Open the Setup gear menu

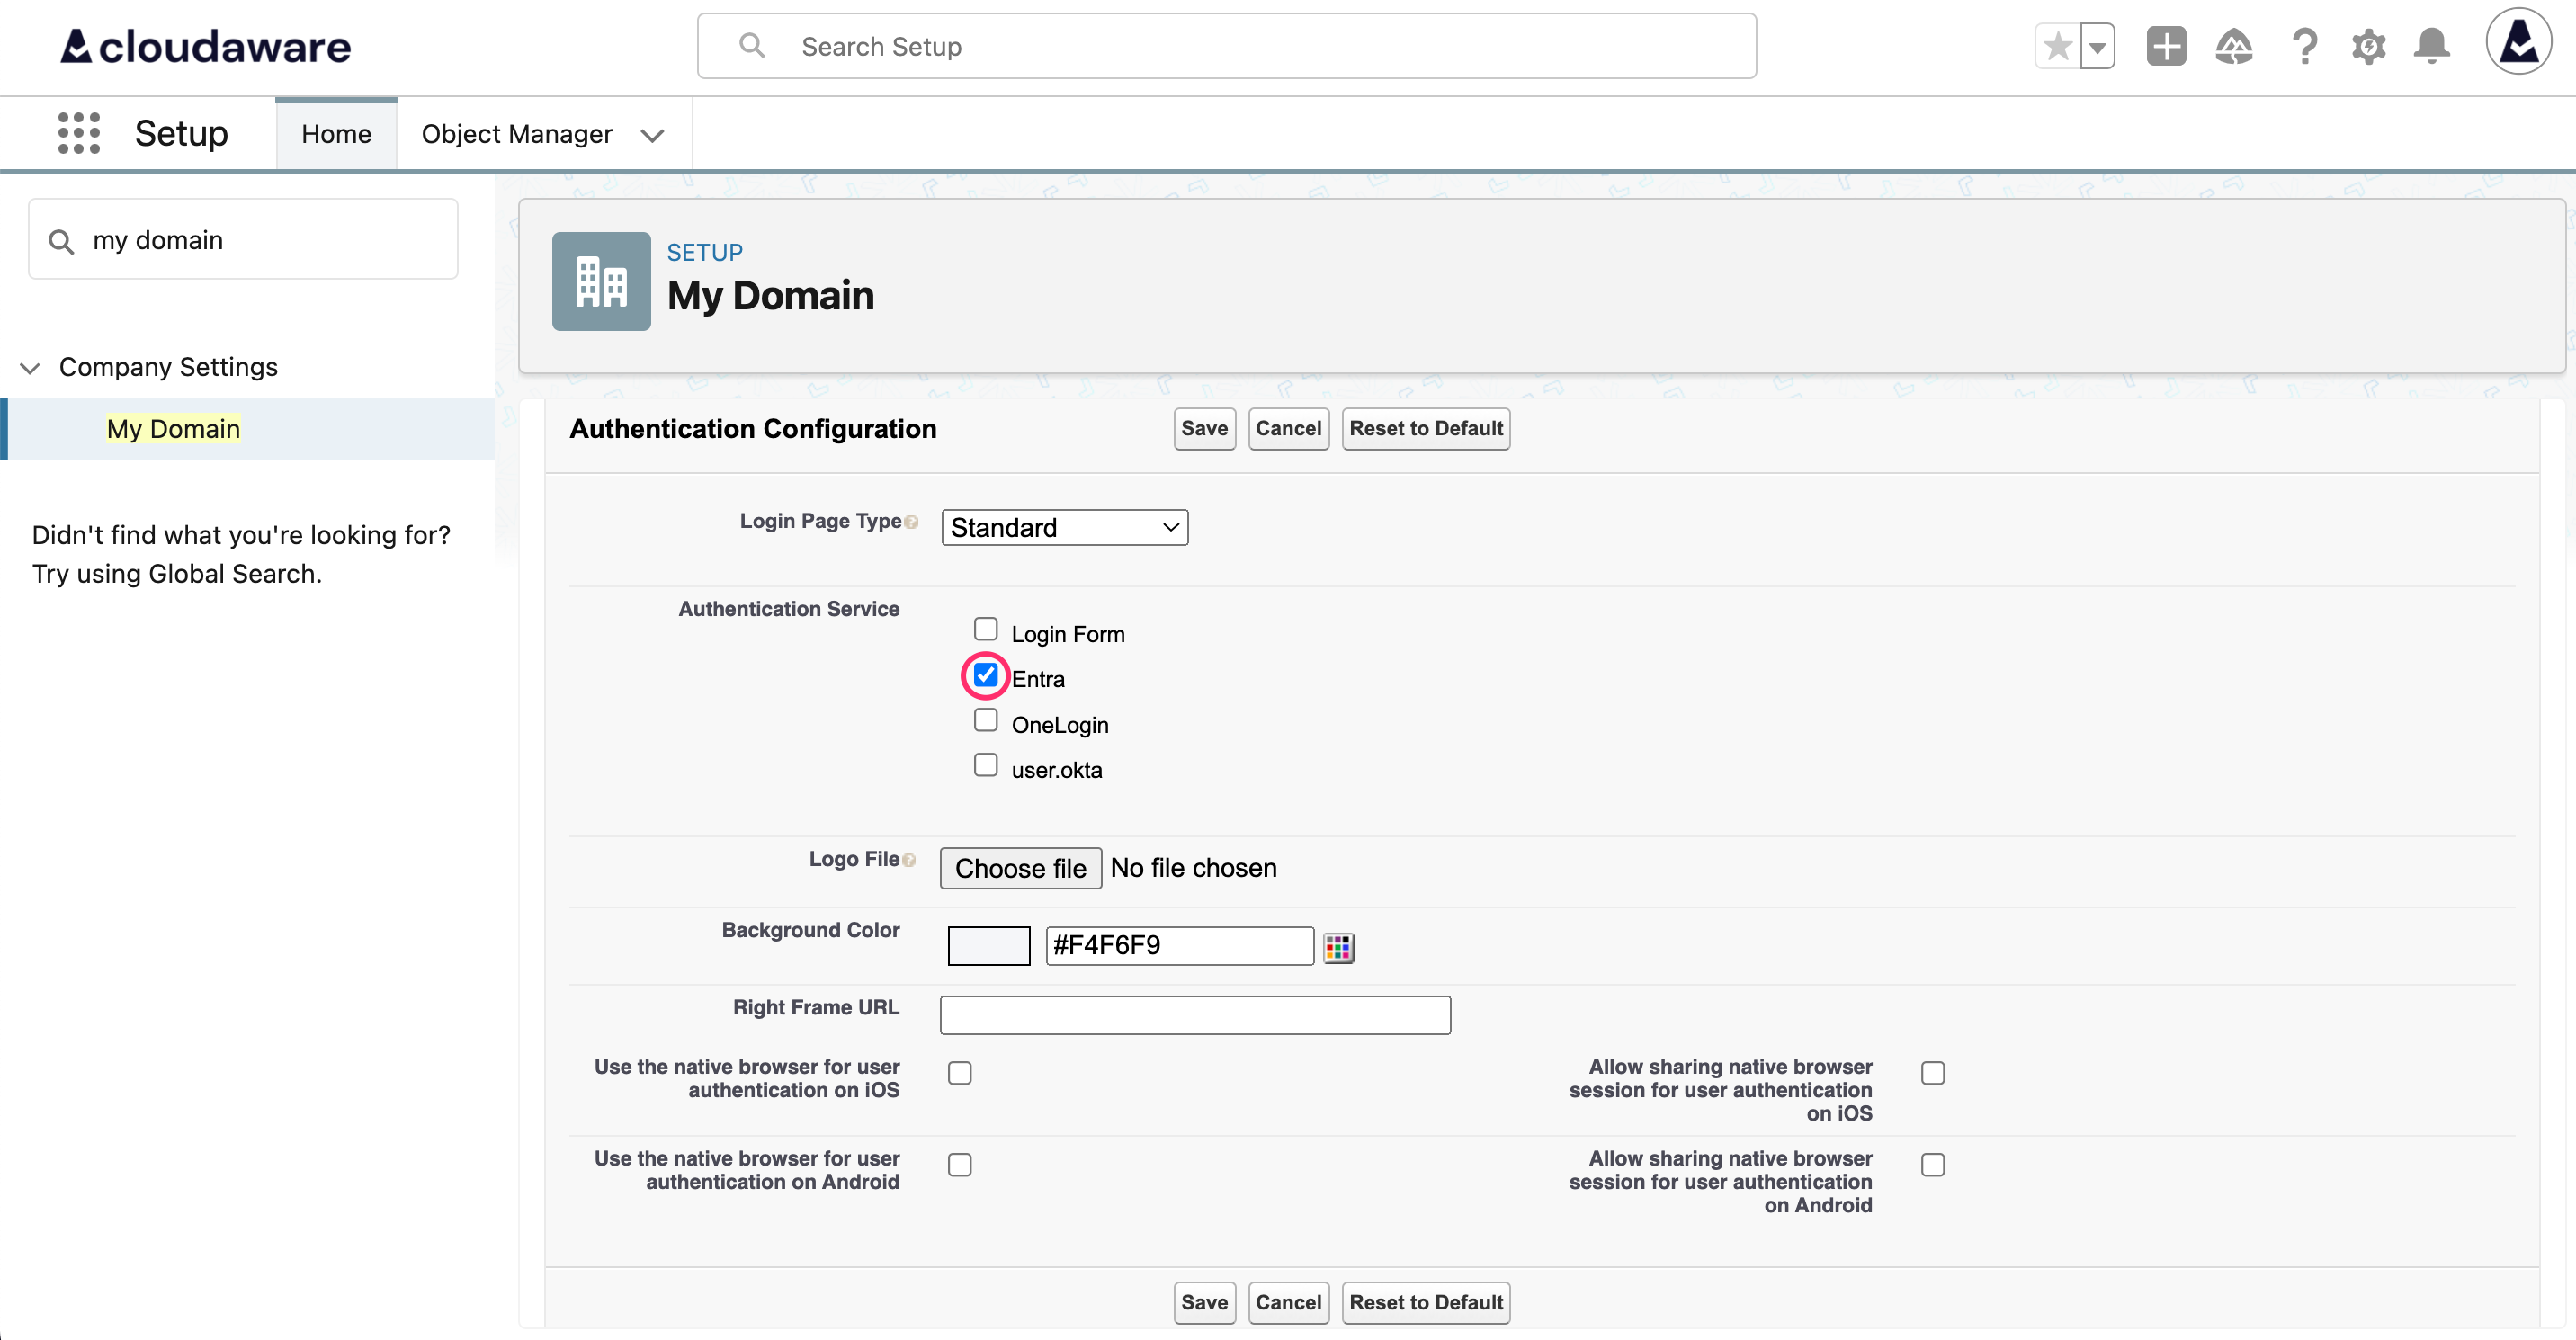[2369, 46]
